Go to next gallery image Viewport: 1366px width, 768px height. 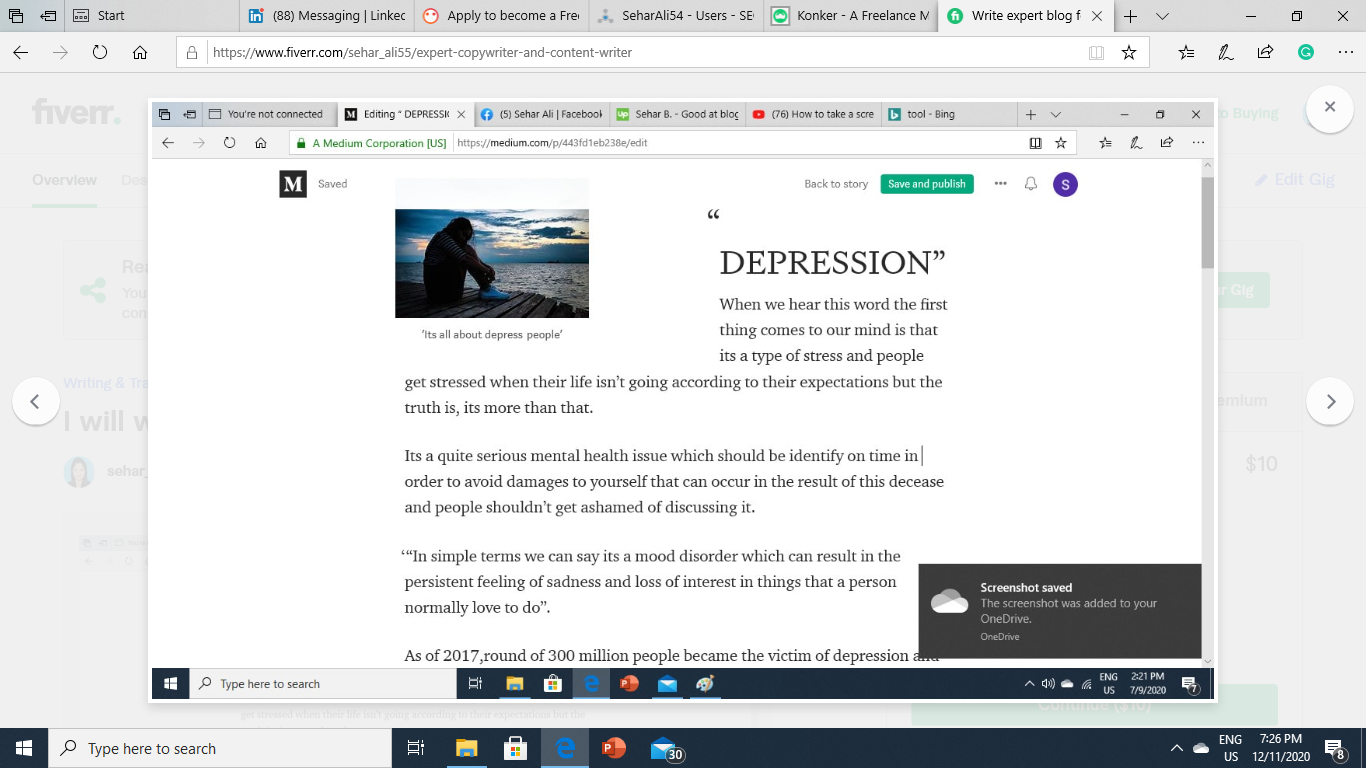1330,402
